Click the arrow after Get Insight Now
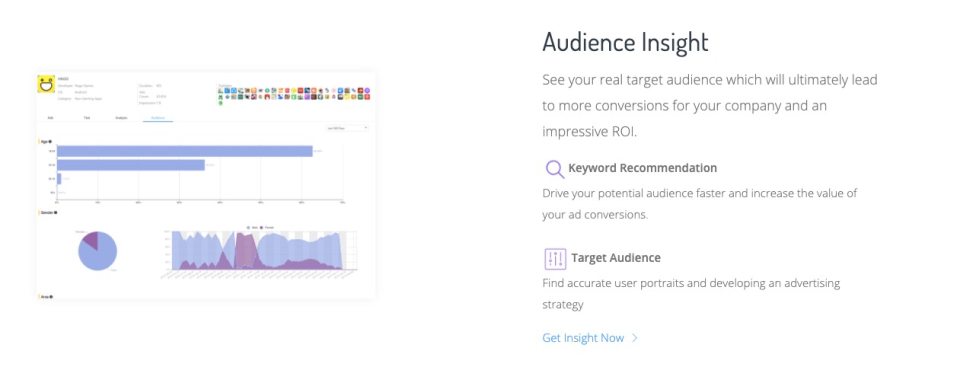Screen dimensions: 960x367 coord(635,338)
